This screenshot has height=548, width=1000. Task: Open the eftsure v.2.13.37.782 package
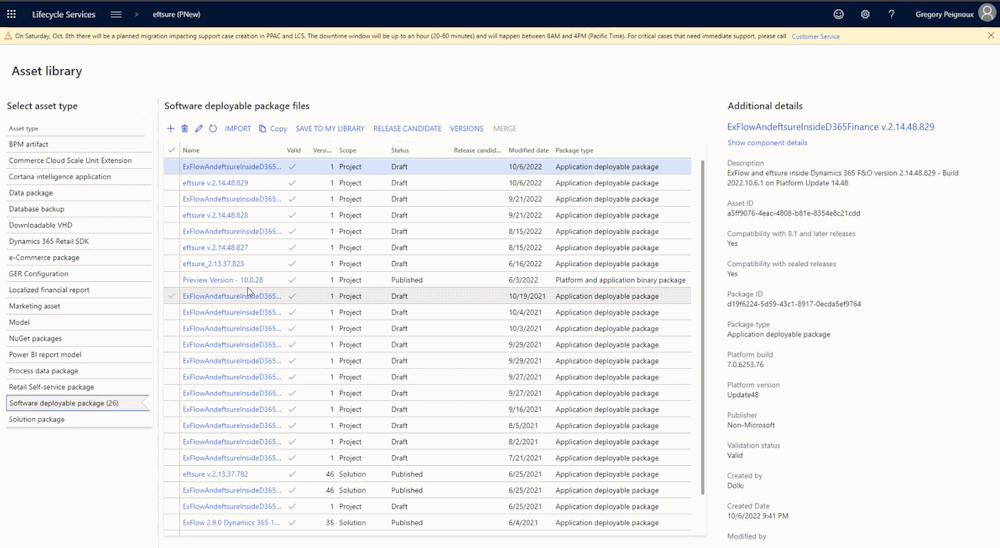(x=215, y=475)
